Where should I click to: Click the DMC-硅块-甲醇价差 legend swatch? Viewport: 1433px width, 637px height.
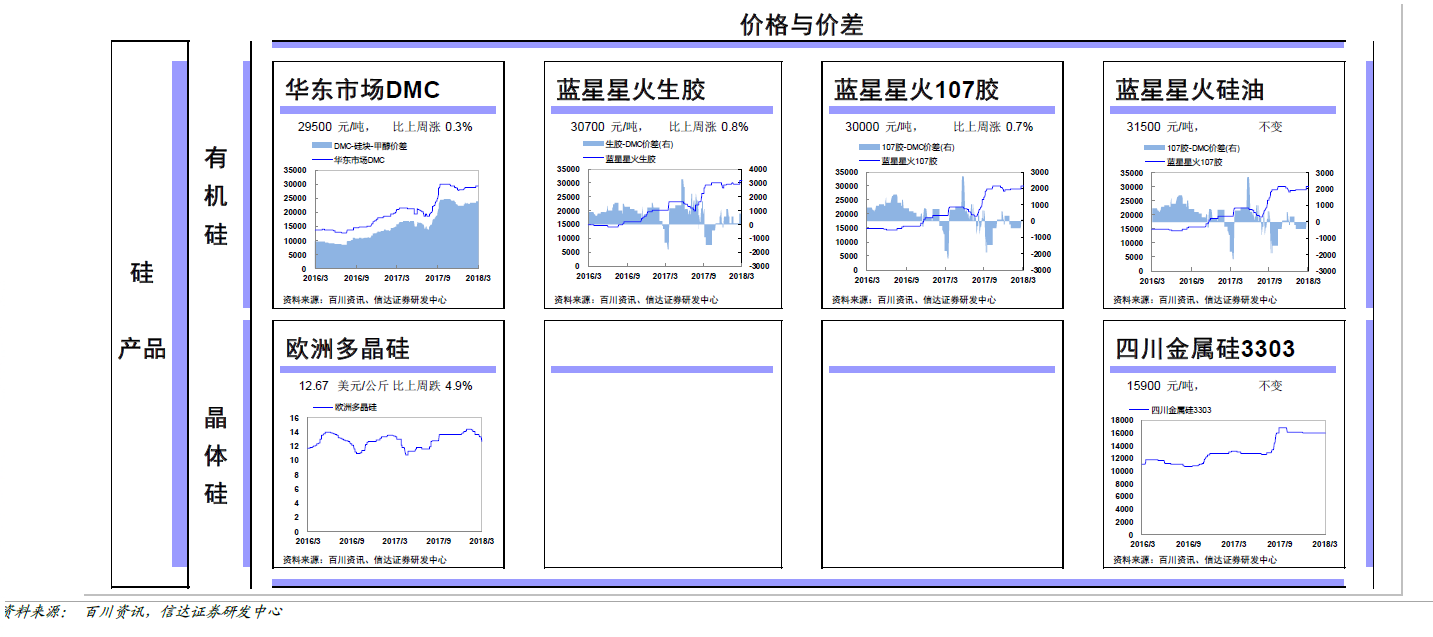pyautogui.click(x=322, y=146)
